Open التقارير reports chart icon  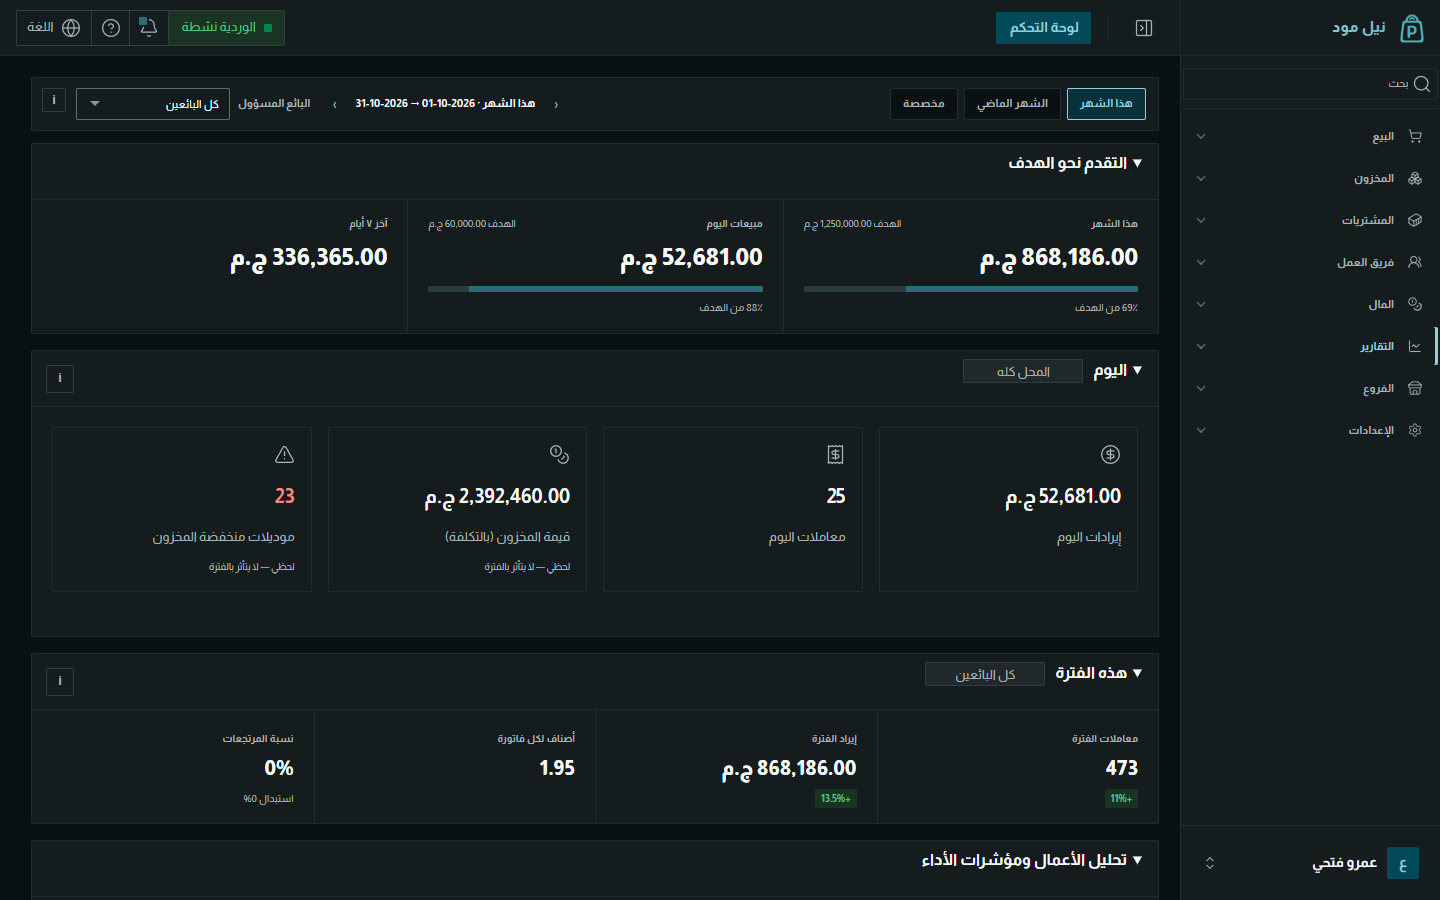coord(1415,346)
